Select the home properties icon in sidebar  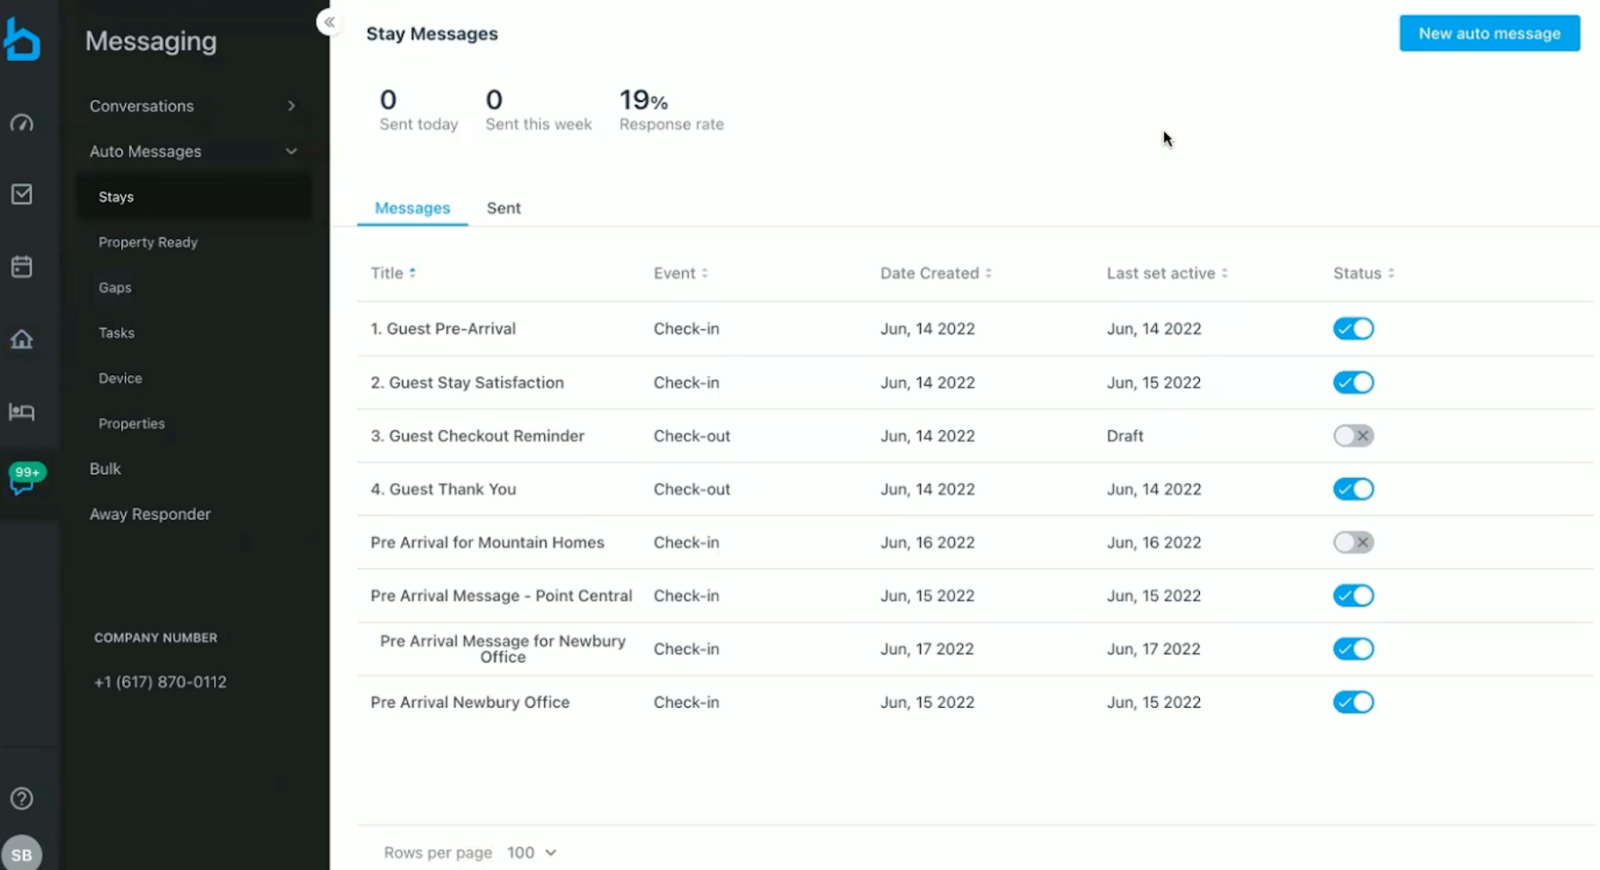22,340
